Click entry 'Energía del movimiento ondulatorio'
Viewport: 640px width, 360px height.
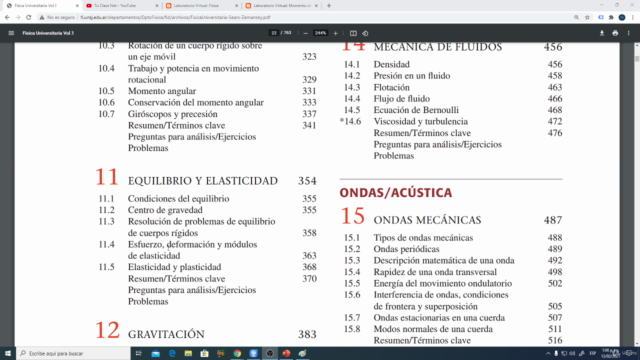pyautogui.click(x=442, y=283)
